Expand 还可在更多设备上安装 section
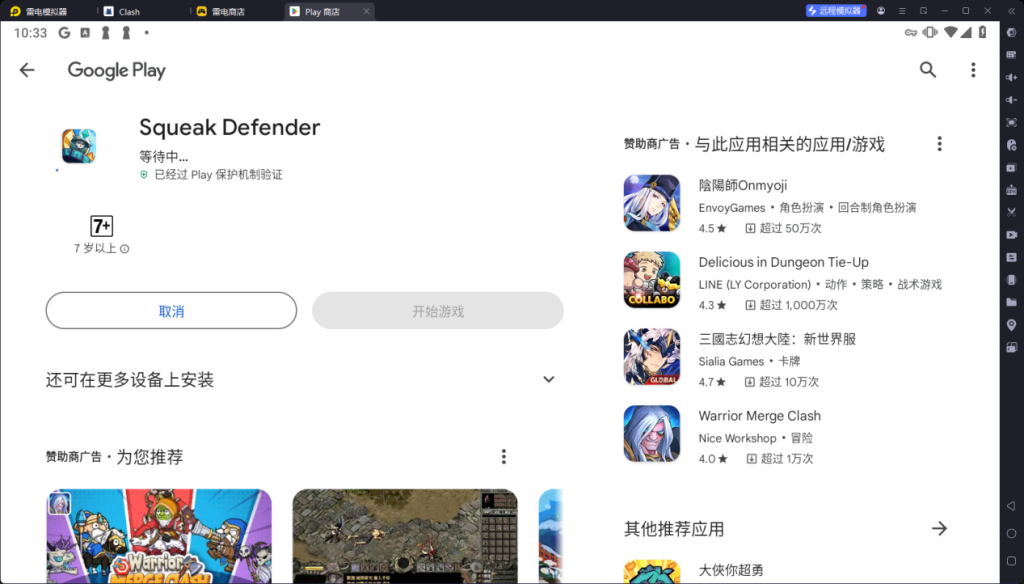Viewport: 1024px width, 584px height. coord(549,380)
